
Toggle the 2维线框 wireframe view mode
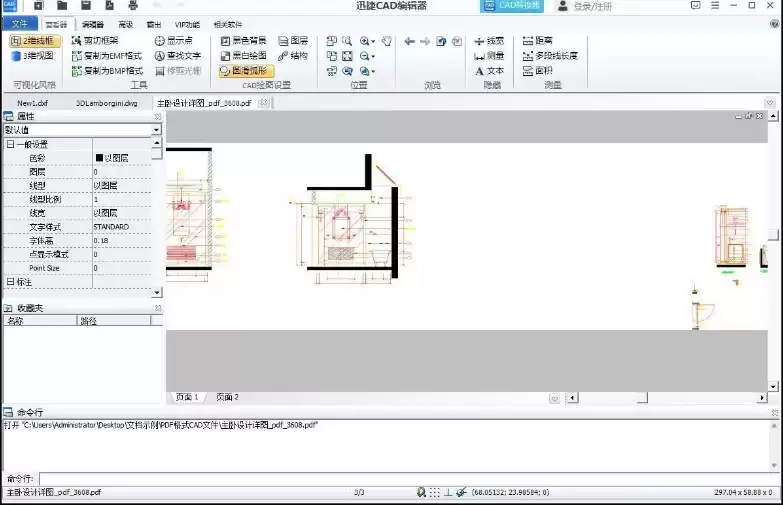coord(35,41)
